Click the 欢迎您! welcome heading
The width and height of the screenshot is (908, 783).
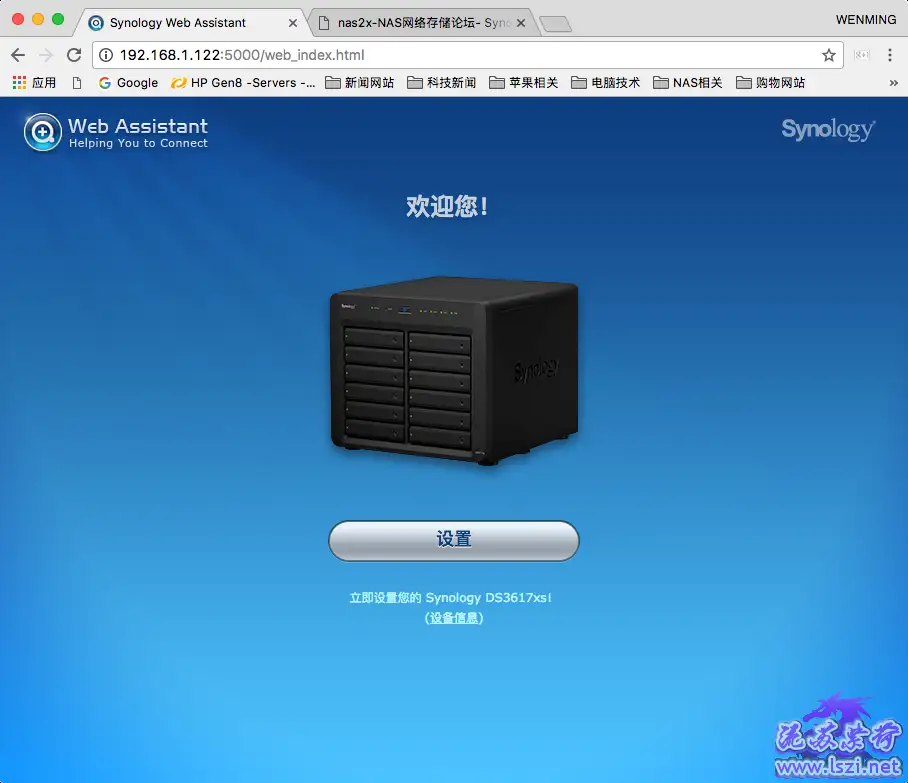(x=447, y=206)
